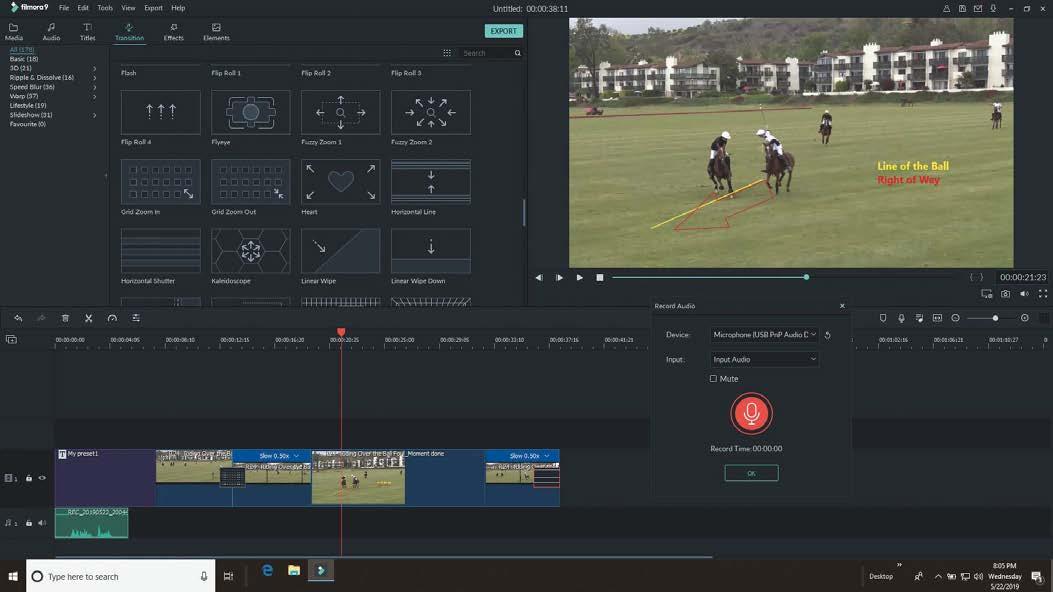Click the zoom out minus icon
This screenshot has height=592, width=1053.
pyautogui.click(x=956, y=318)
